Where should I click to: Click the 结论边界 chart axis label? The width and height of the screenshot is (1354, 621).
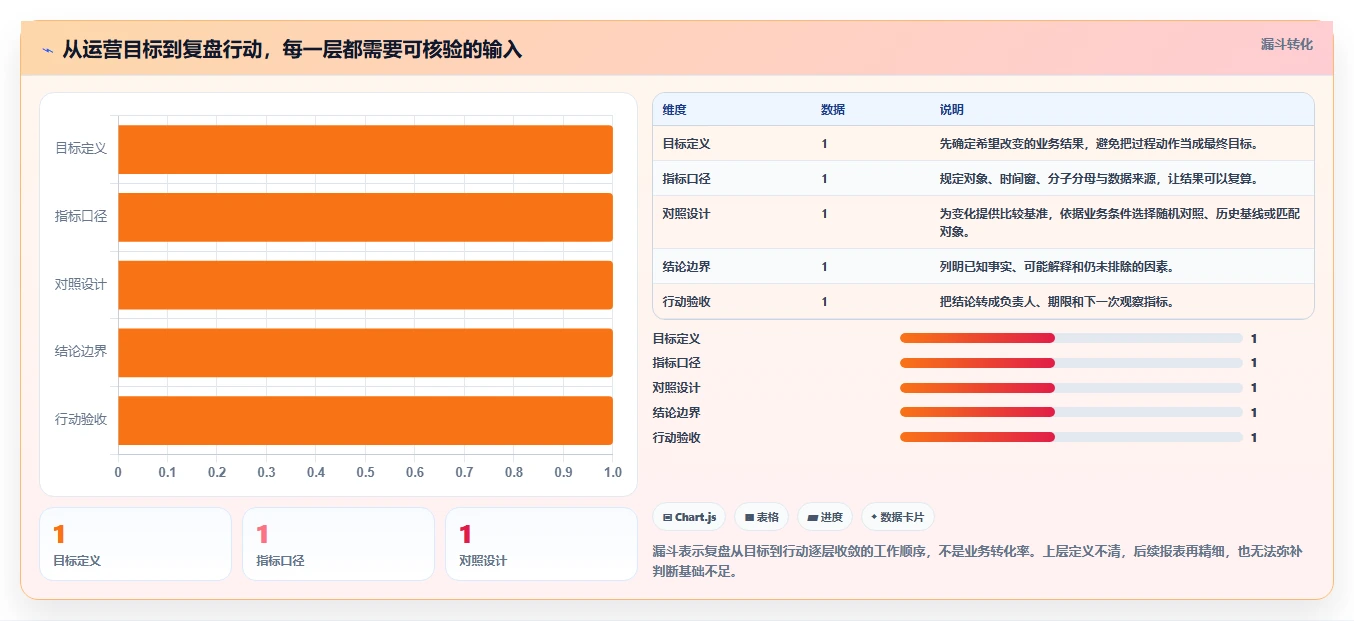[81, 352]
